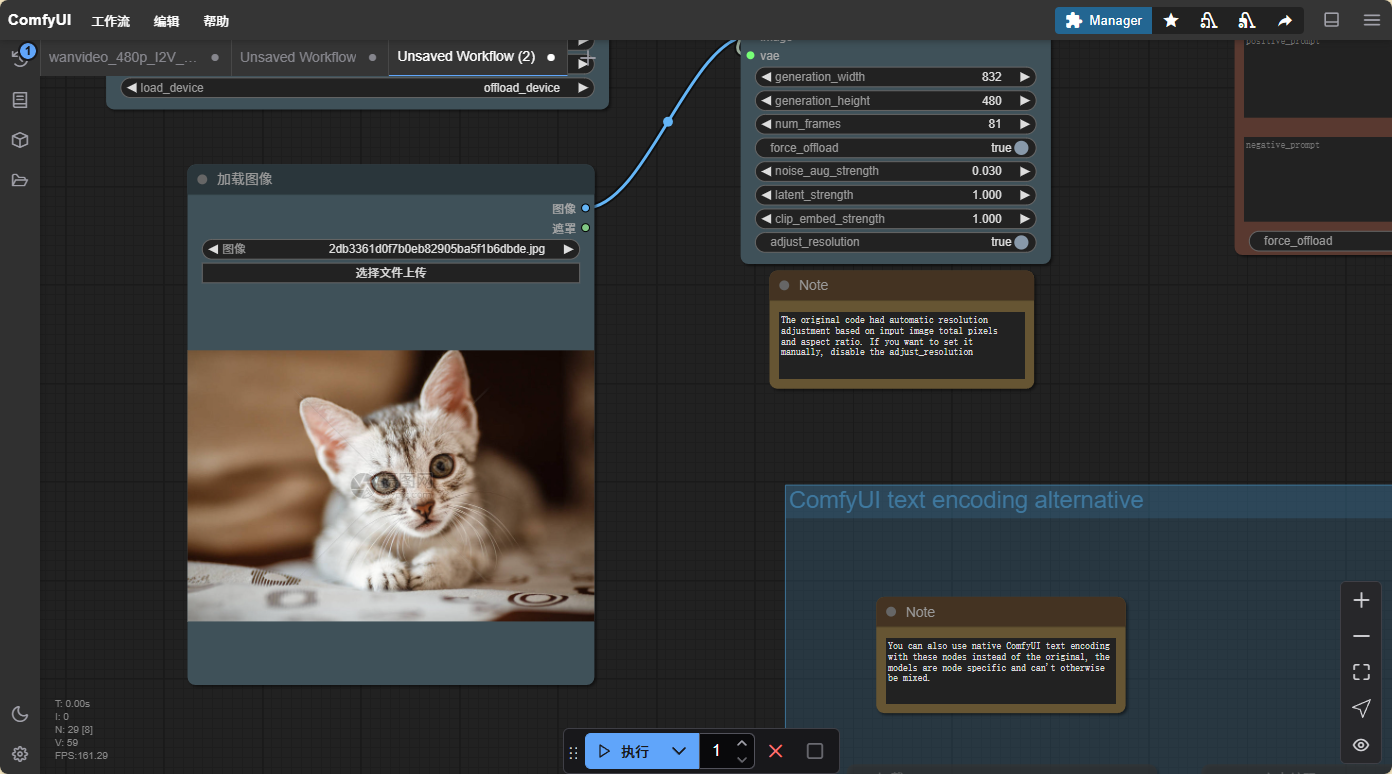Select previous image with left arrow
This screenshot has height=774, width=1392.
coord(212,249)
